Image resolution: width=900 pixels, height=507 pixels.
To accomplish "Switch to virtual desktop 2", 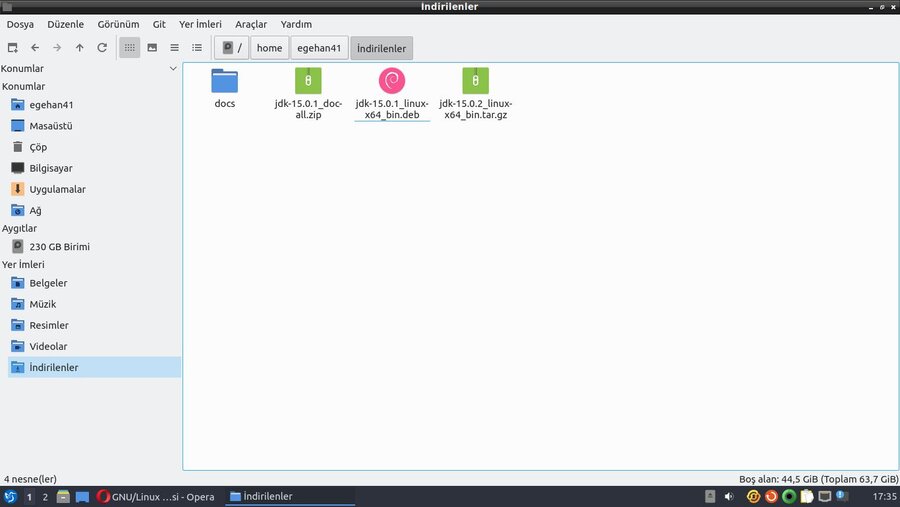I will [x=45, y=497].
